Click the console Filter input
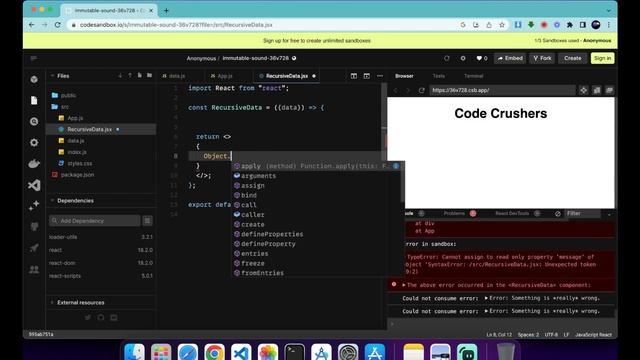Screen dimensions: 640x360 tap(582, 213)
